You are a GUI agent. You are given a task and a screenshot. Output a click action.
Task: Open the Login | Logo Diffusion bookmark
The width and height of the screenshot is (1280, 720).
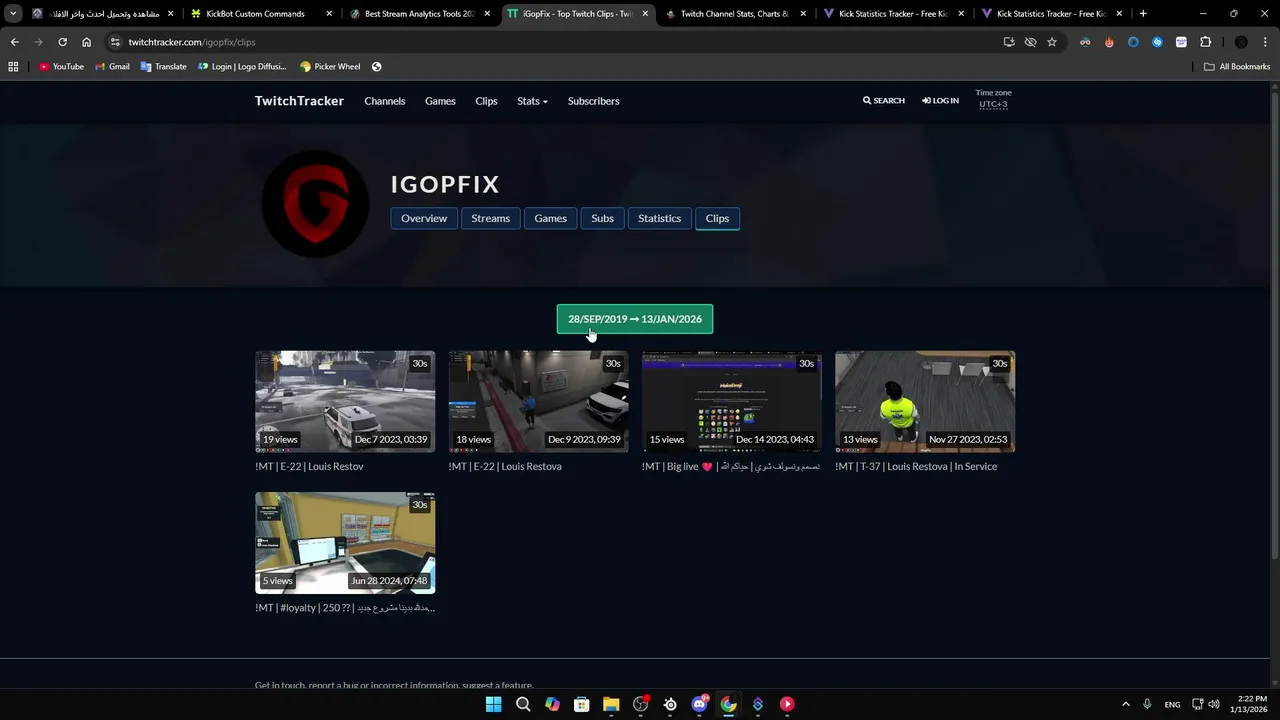tap(242, 67)
